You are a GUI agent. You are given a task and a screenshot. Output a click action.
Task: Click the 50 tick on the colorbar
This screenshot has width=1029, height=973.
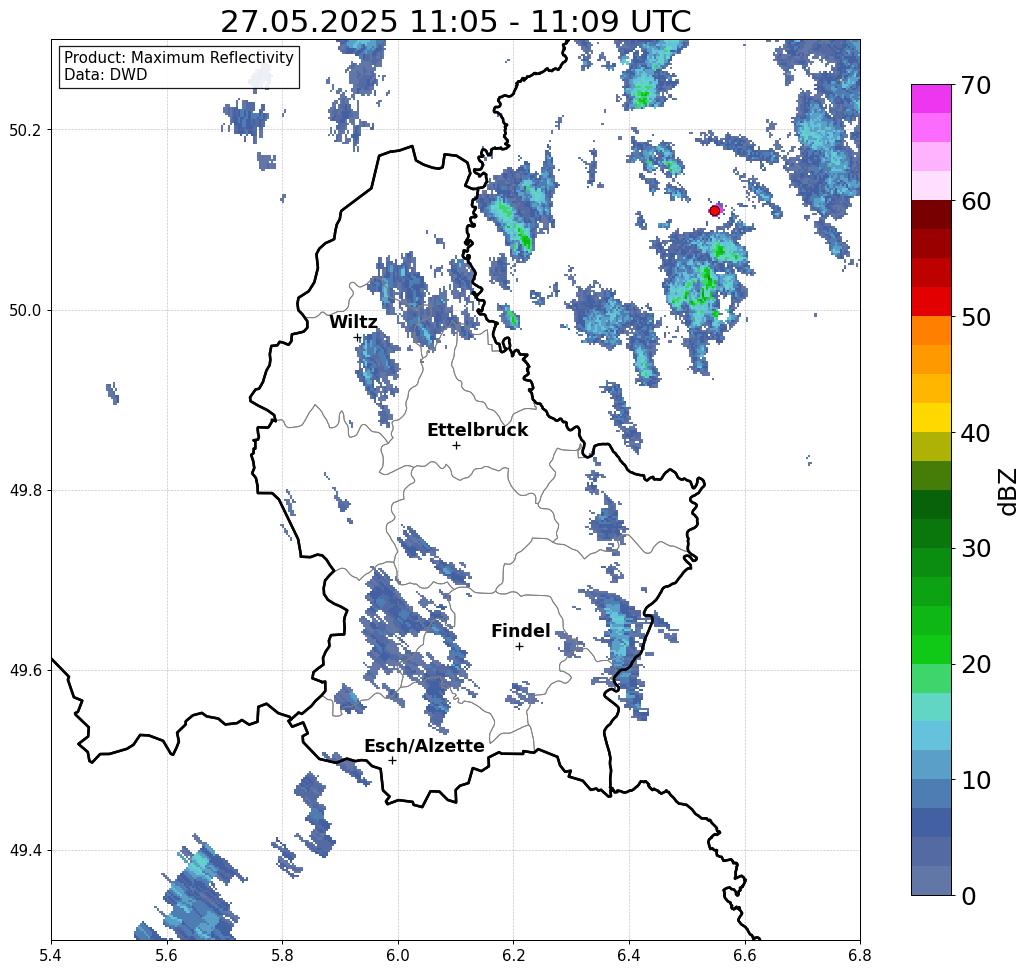point(975,317)
